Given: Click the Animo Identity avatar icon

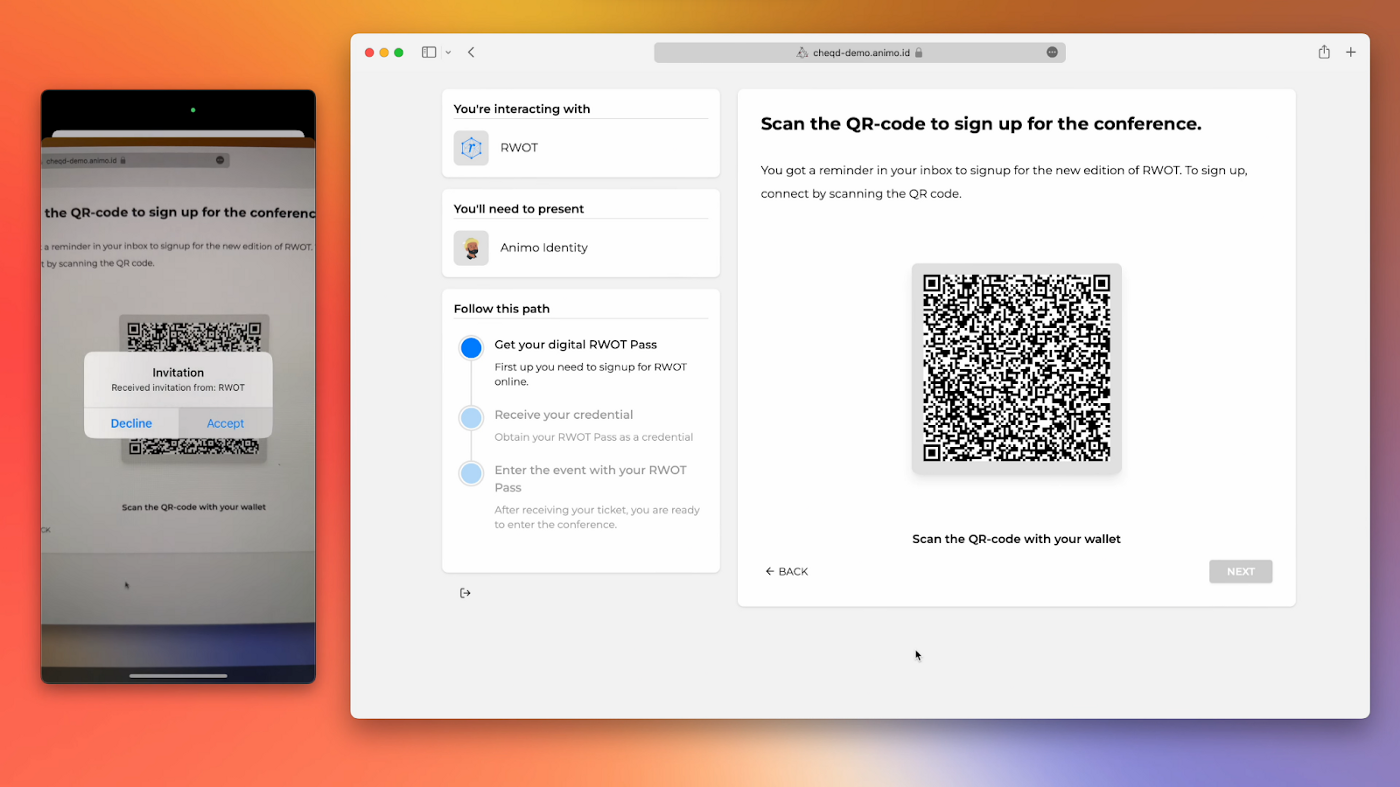Looking at the screenshot, I should pyautogui.click(x=471, y=248).
